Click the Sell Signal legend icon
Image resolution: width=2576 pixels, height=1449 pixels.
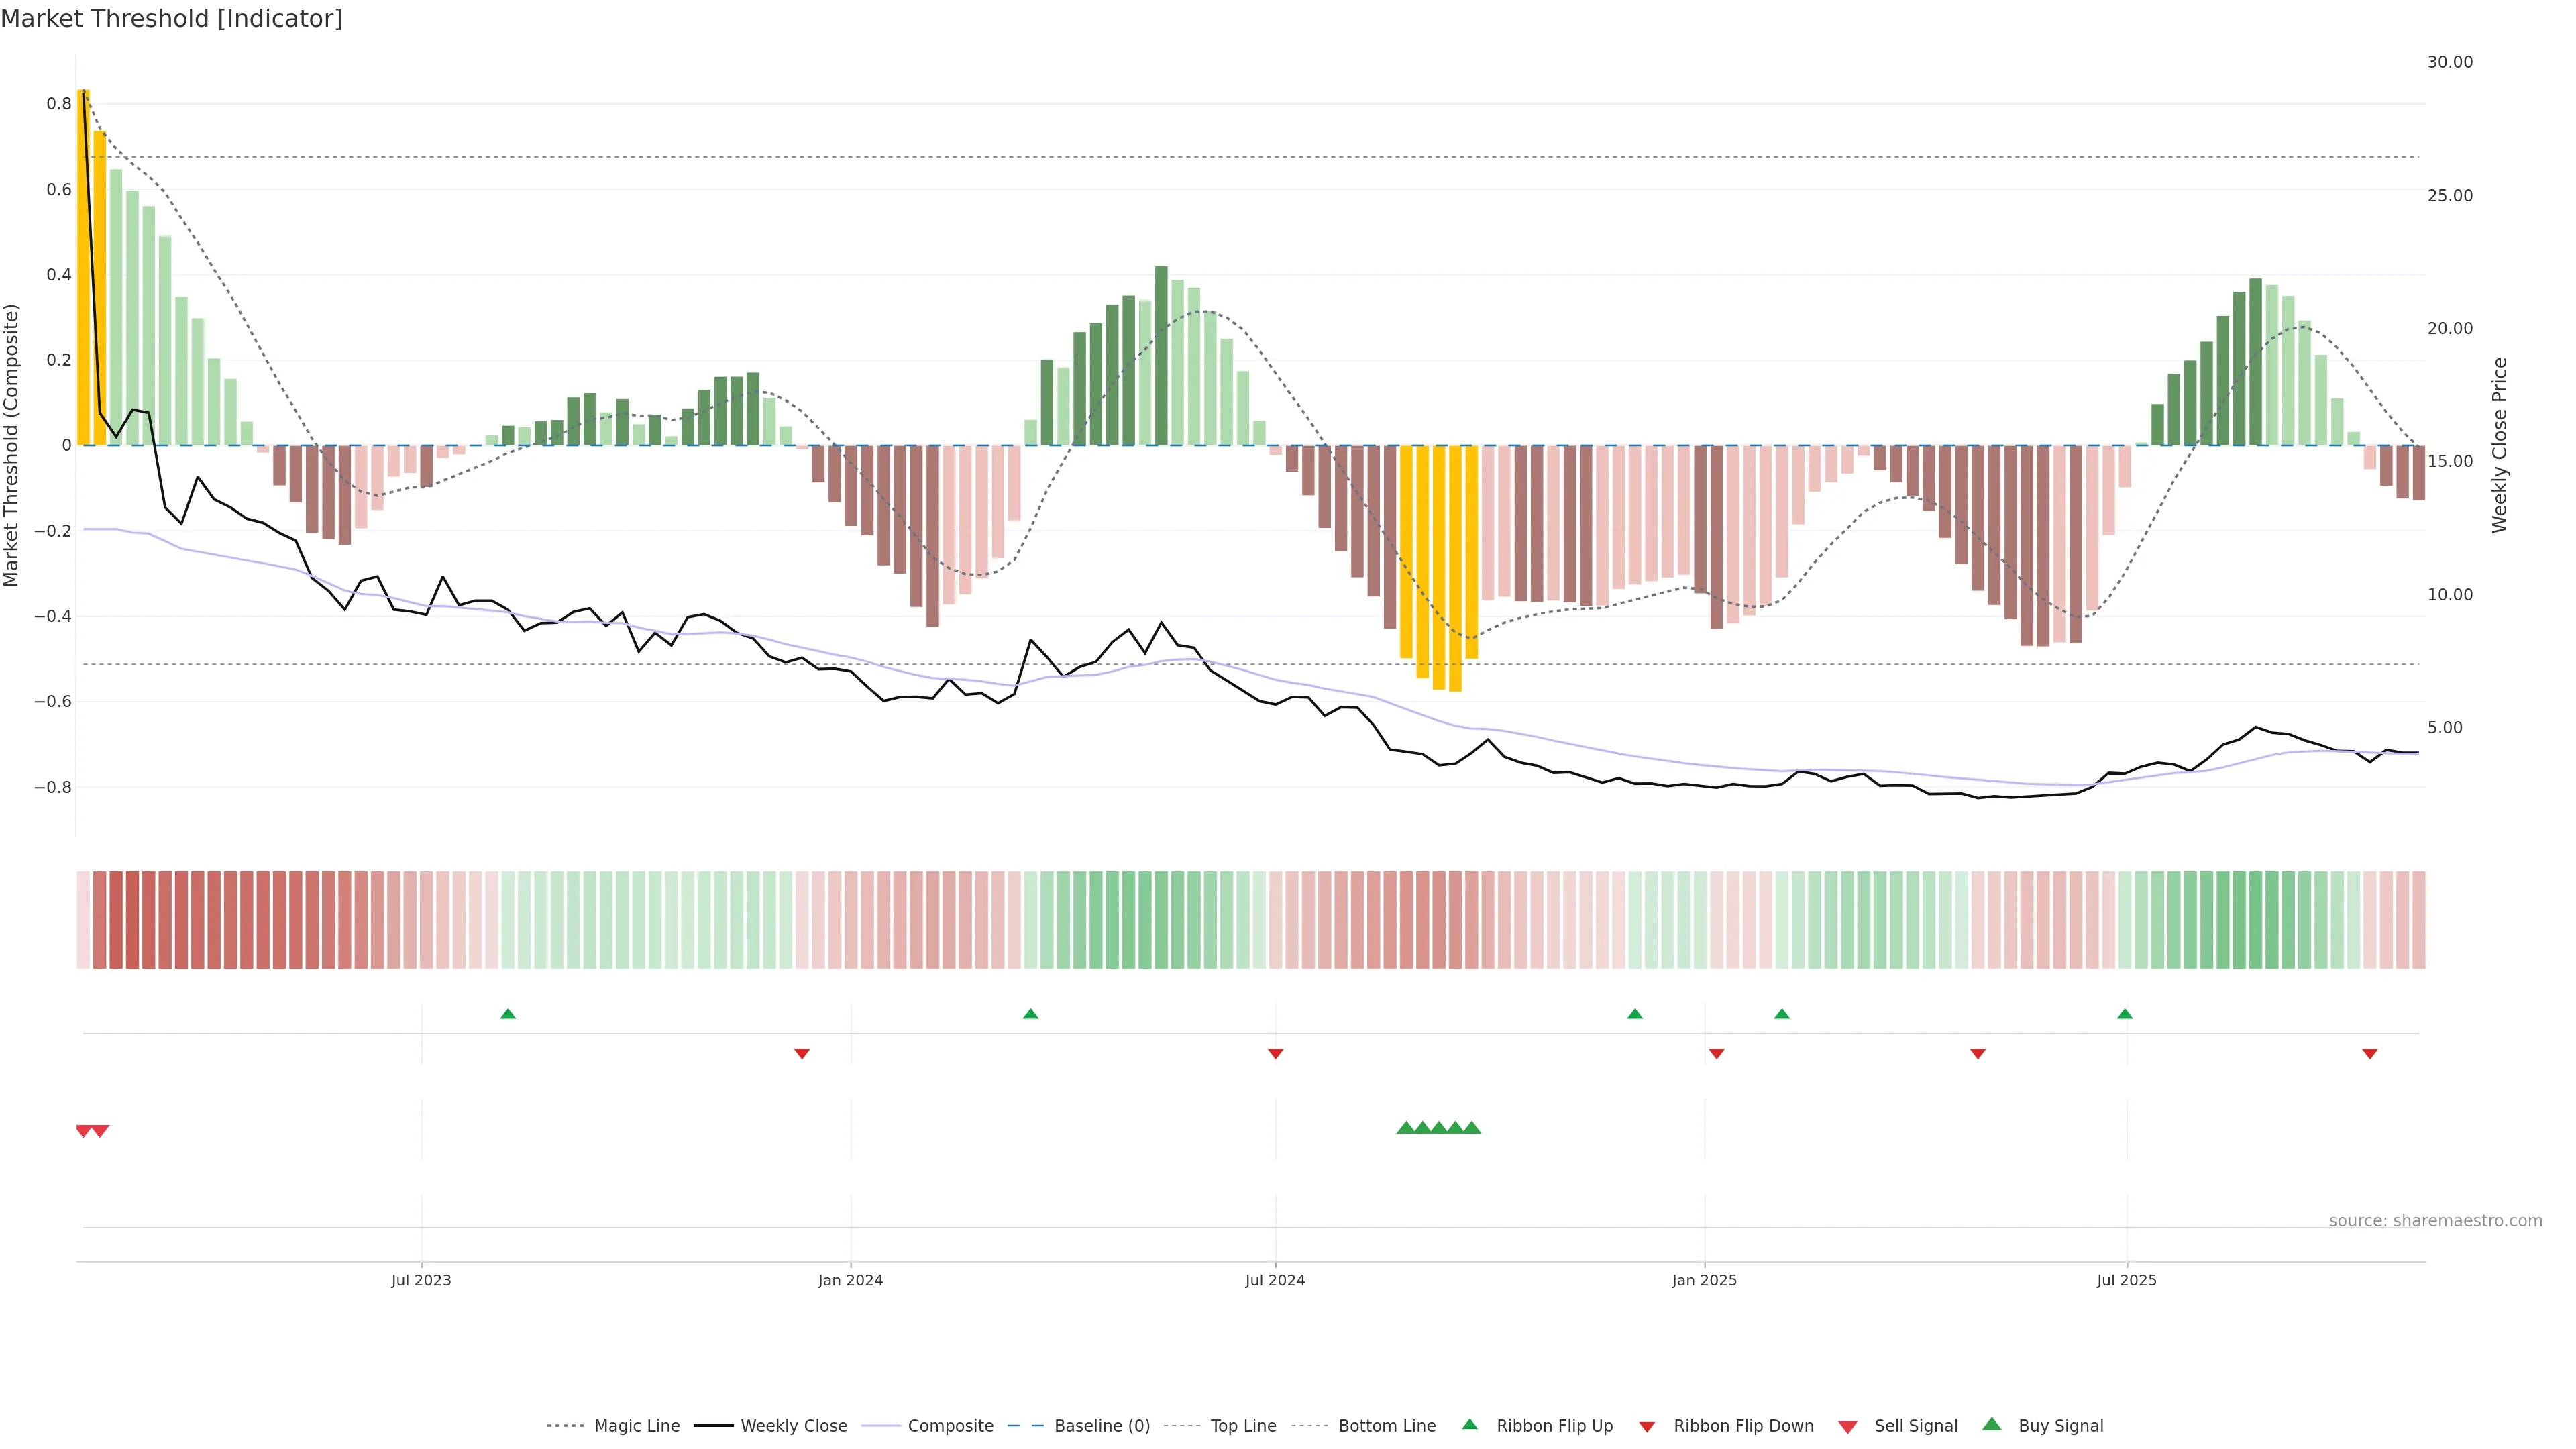click(x=1848, y=1427)
